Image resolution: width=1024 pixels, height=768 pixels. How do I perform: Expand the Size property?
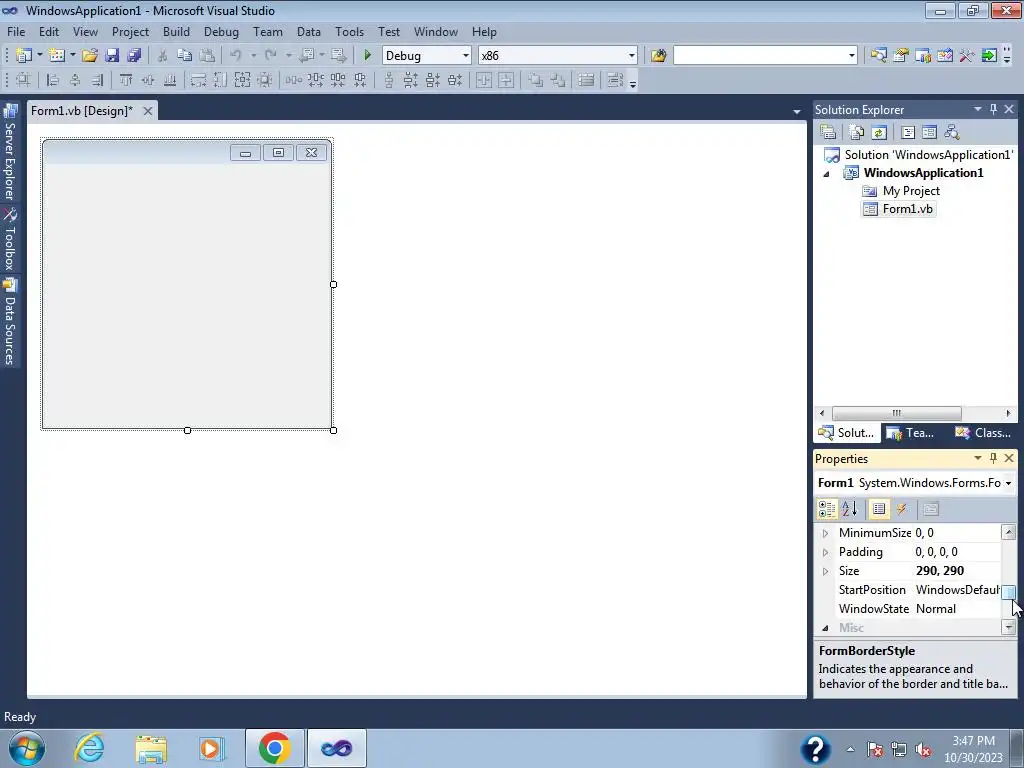click(825, 571)
